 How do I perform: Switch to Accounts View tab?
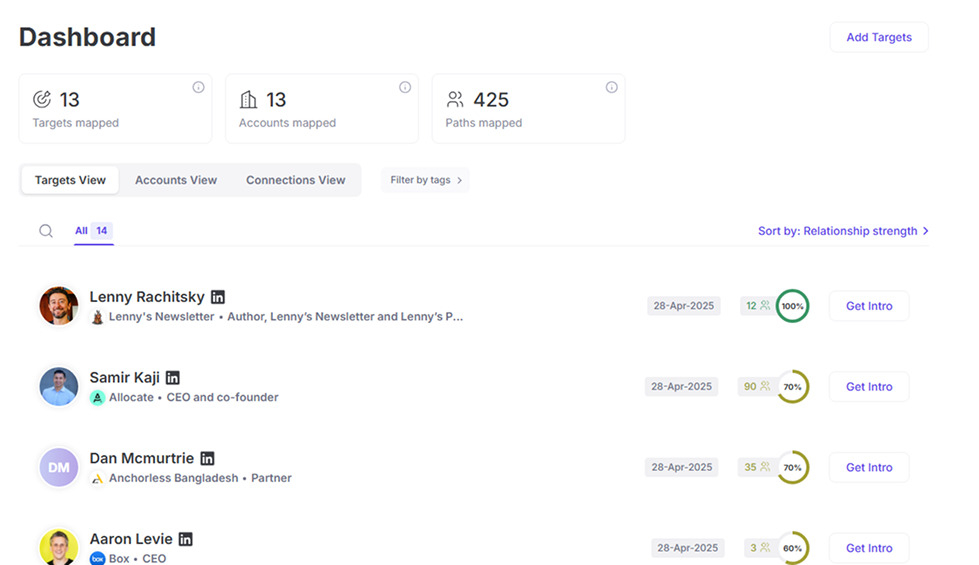(x=176, y=180)
